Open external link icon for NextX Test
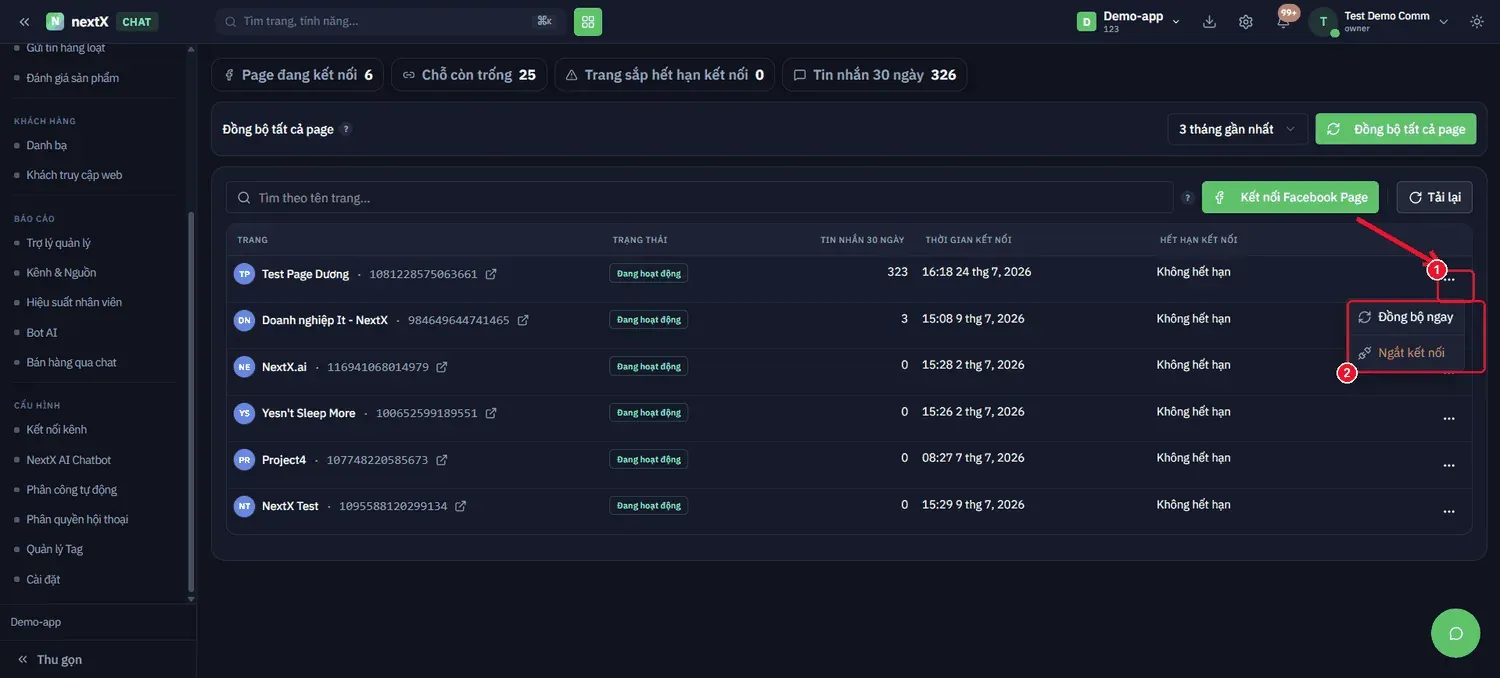Viewport: 1500px width, 678px height. click(x=461, y=506)
